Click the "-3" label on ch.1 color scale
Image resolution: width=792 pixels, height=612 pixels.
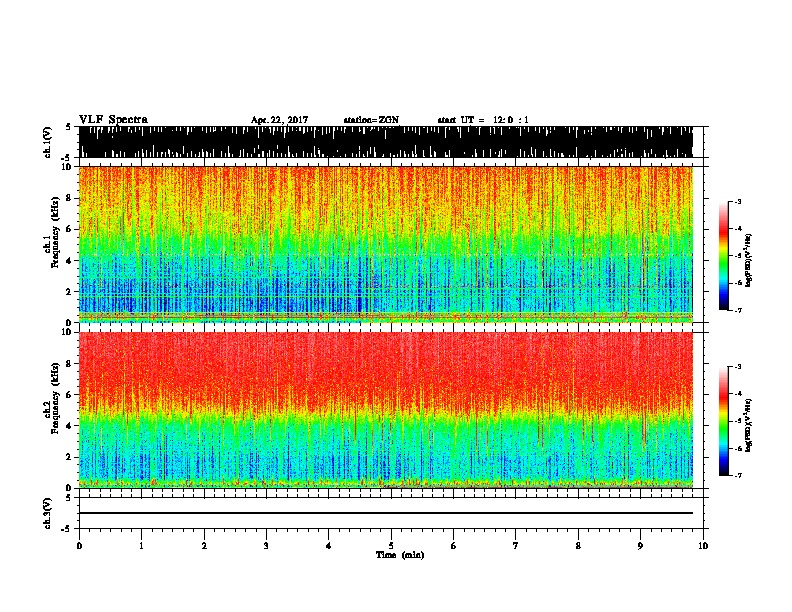737,201
